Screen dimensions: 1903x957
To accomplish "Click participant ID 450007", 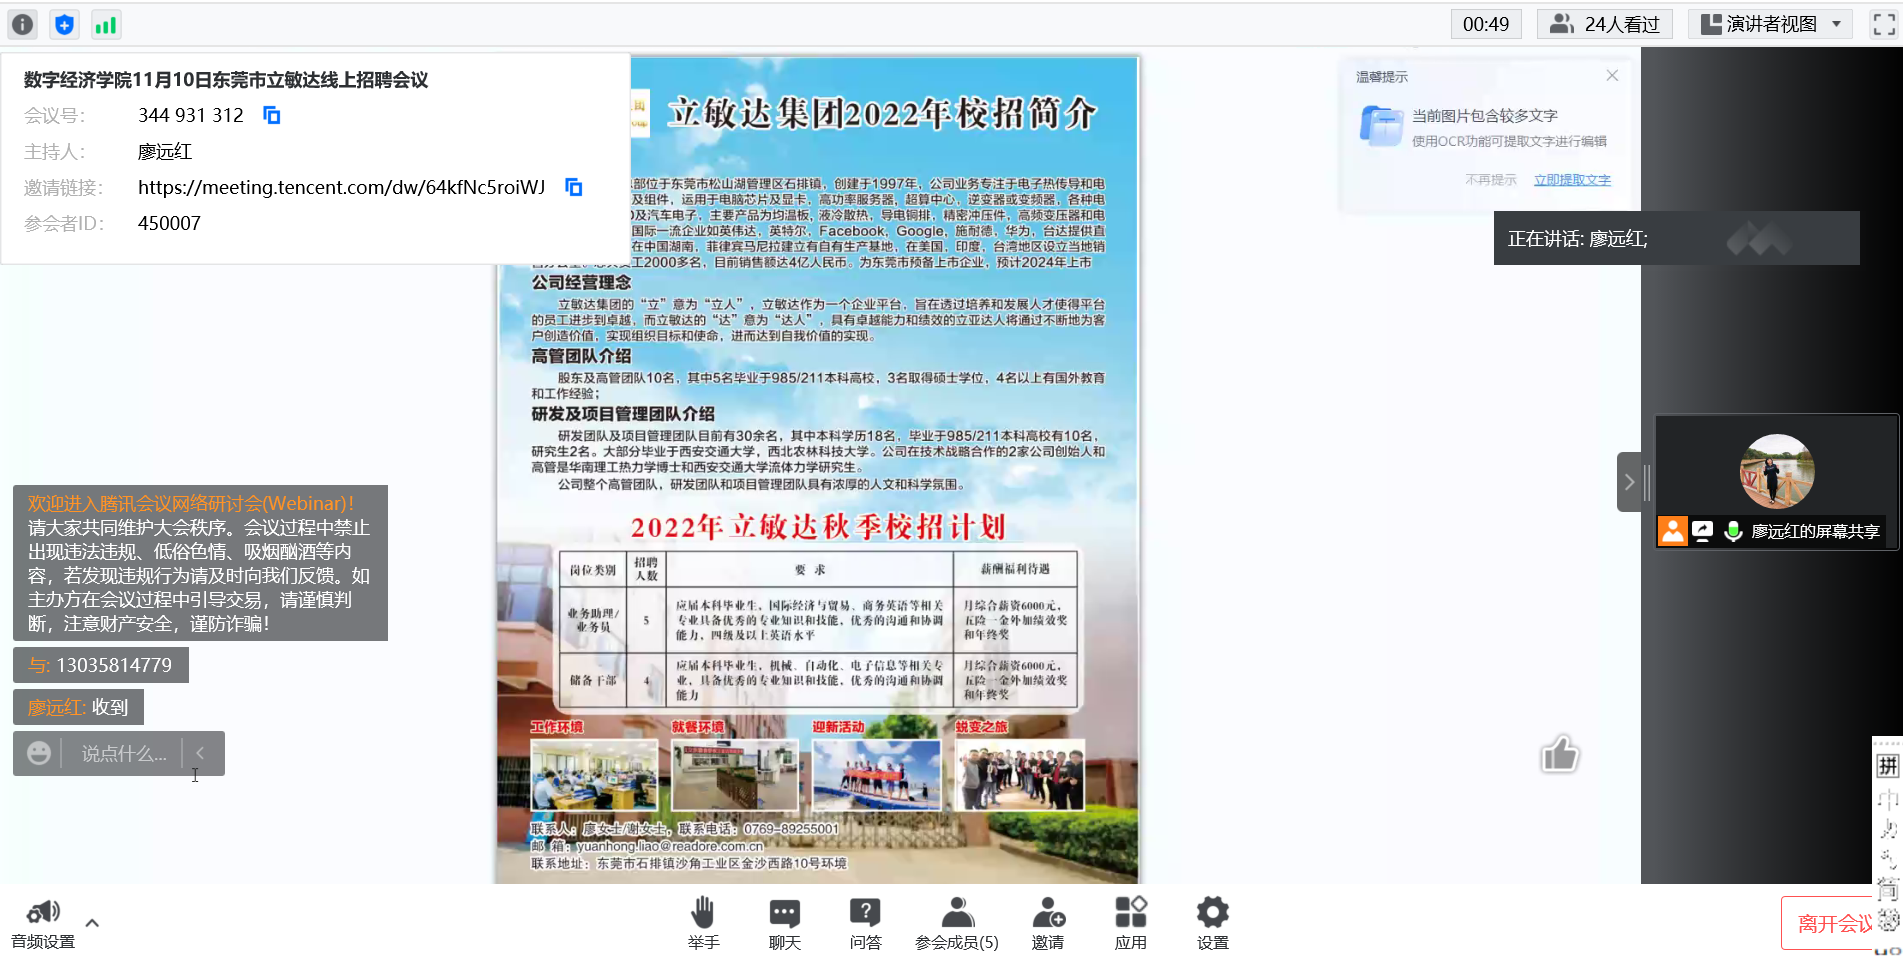I will pos(169,223).
